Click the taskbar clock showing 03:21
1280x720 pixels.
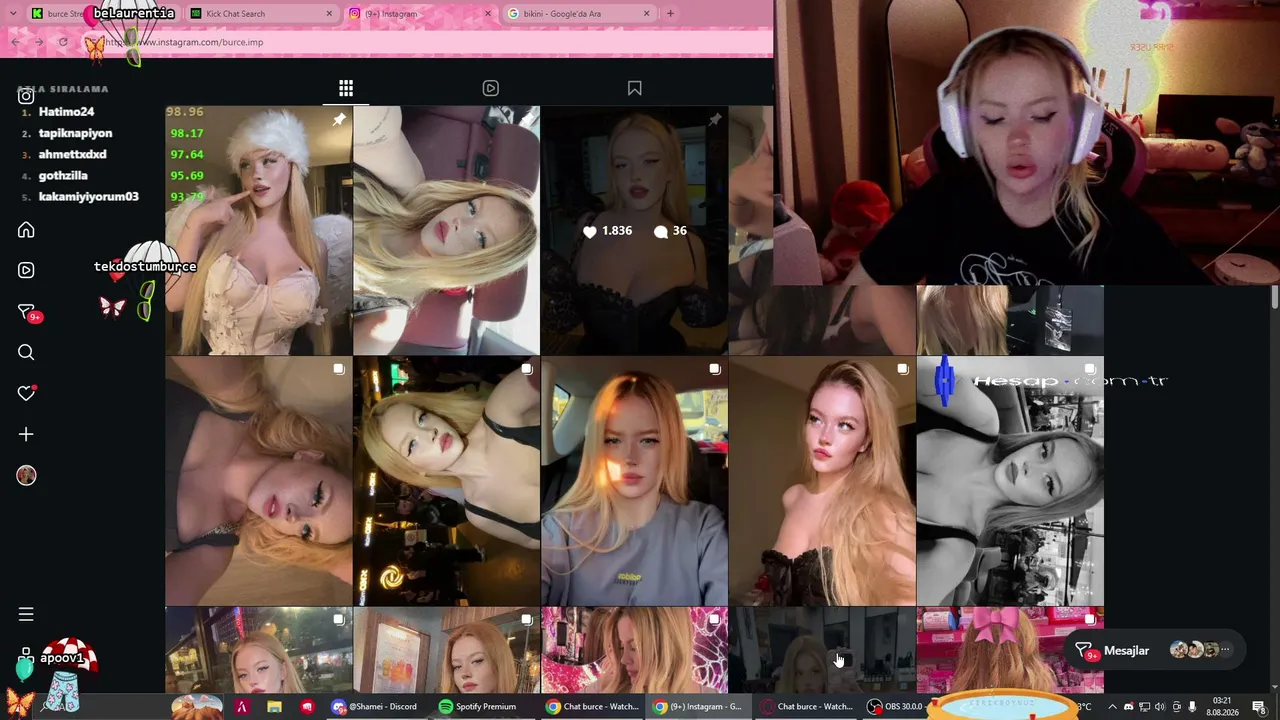(x=1221, y=707)
